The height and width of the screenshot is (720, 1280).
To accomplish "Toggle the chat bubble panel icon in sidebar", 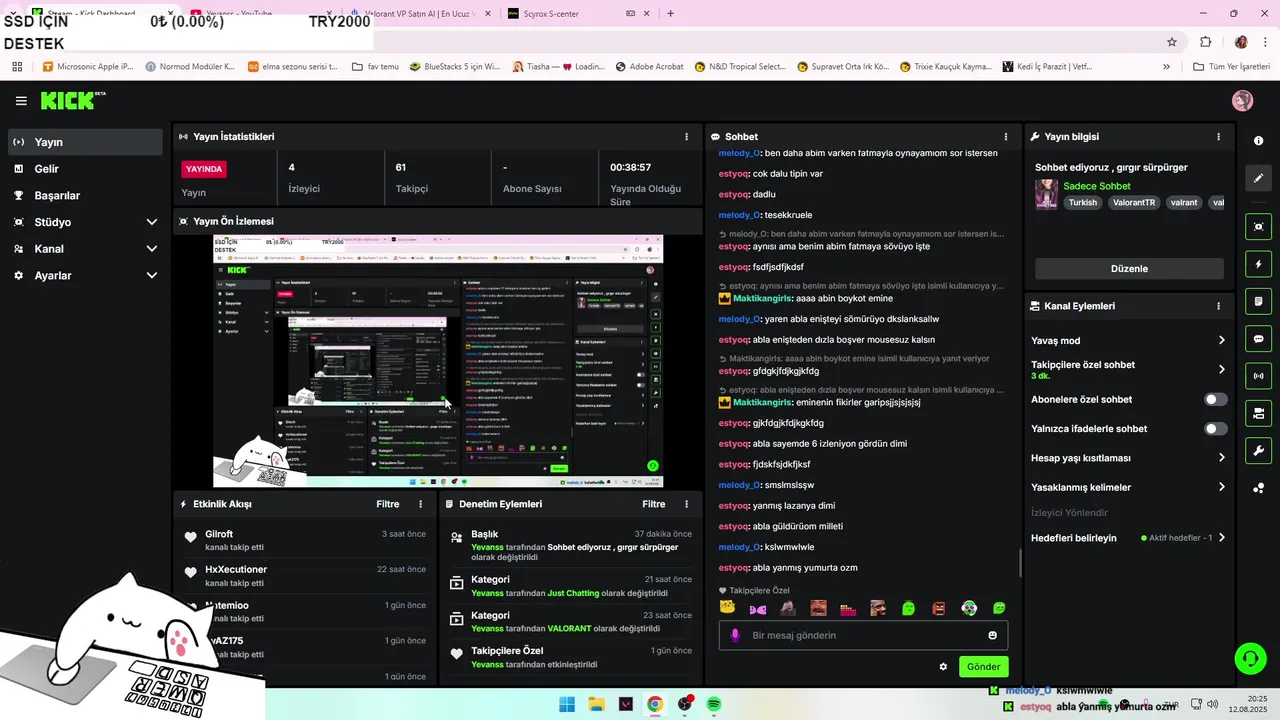I will [1258, 339].
